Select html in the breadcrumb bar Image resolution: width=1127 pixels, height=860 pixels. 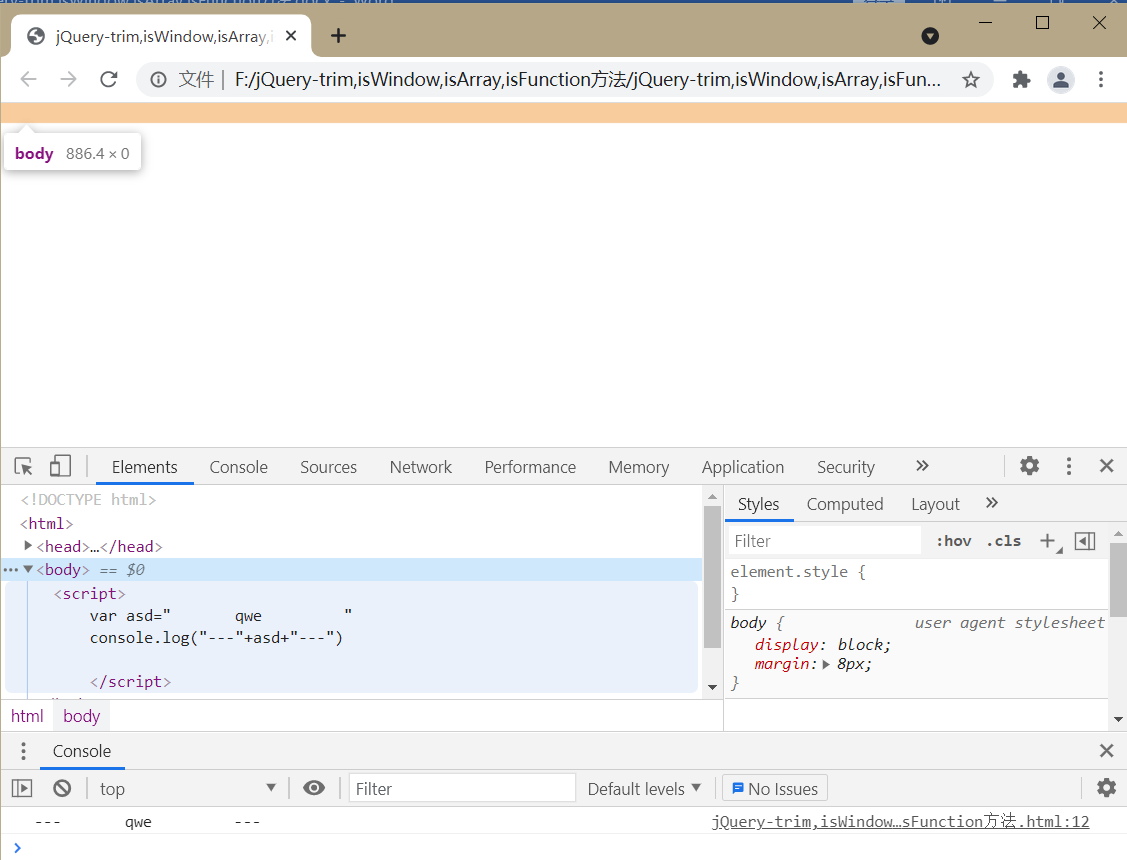click(27, 716)
